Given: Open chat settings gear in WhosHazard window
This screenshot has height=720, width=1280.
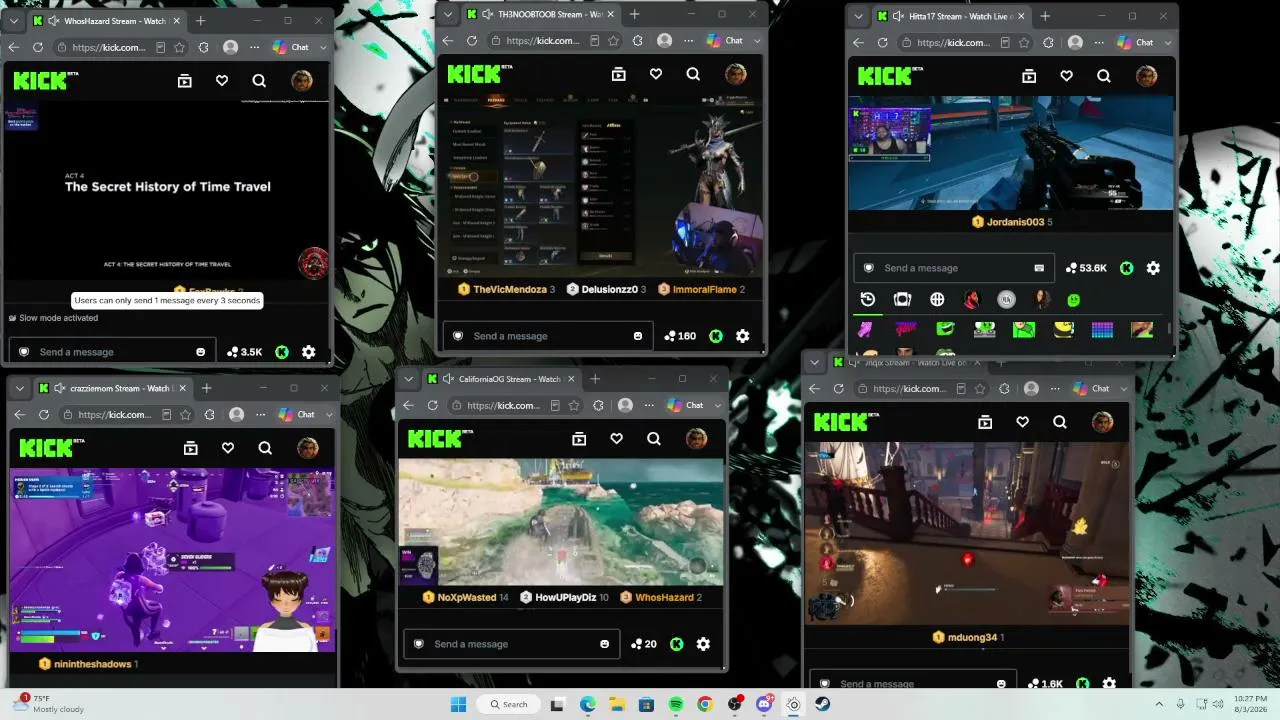Looking at the screenshot, I should 308,352.
